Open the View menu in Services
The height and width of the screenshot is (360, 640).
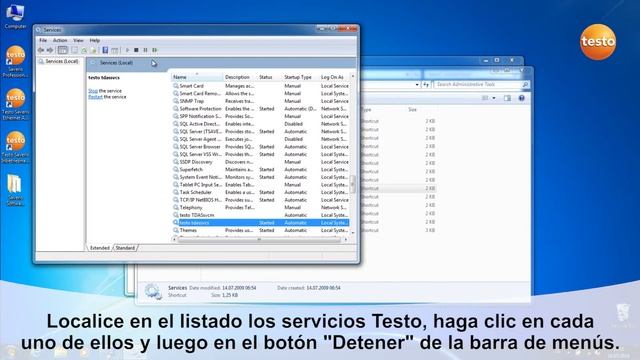[x=78, y=40]
